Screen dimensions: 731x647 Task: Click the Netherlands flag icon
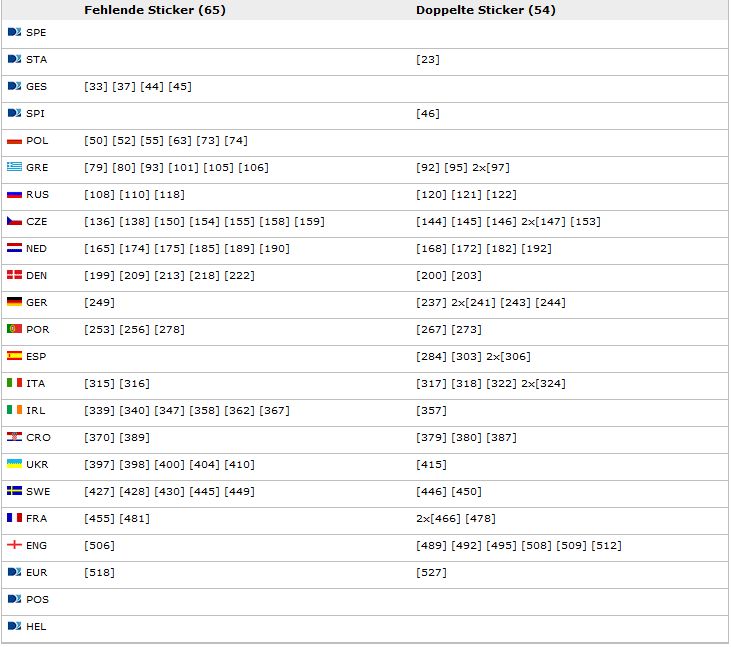tap(14, 248)
